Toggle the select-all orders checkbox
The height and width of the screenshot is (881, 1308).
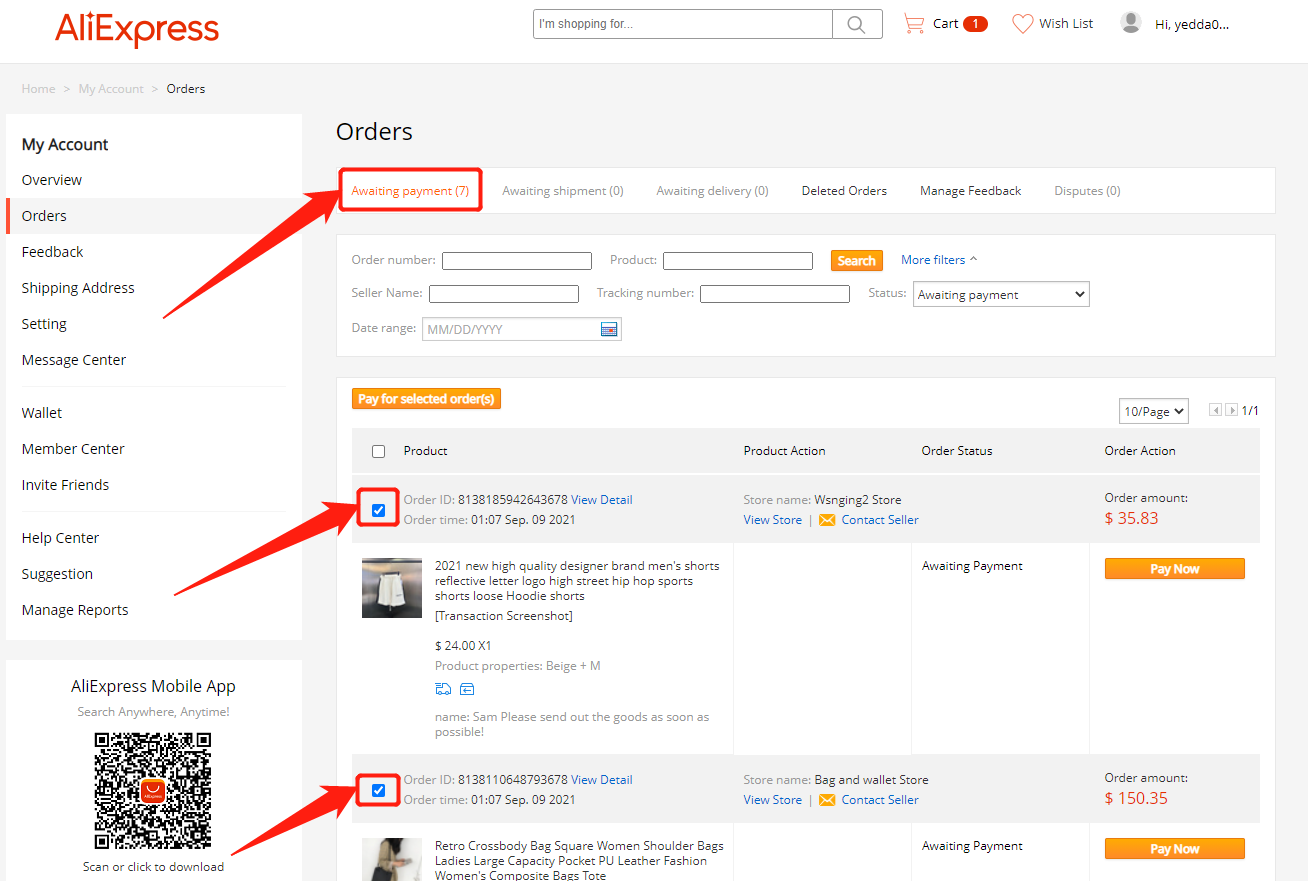pyautogui.click(x=378, y=451)
